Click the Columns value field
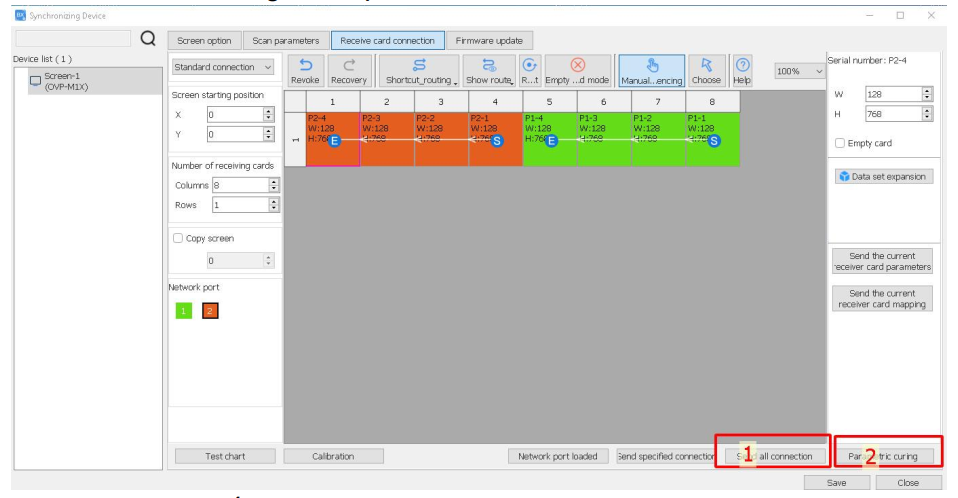Image resolution: width=958 pixels, height=498 pixels. tap(240, 185)
